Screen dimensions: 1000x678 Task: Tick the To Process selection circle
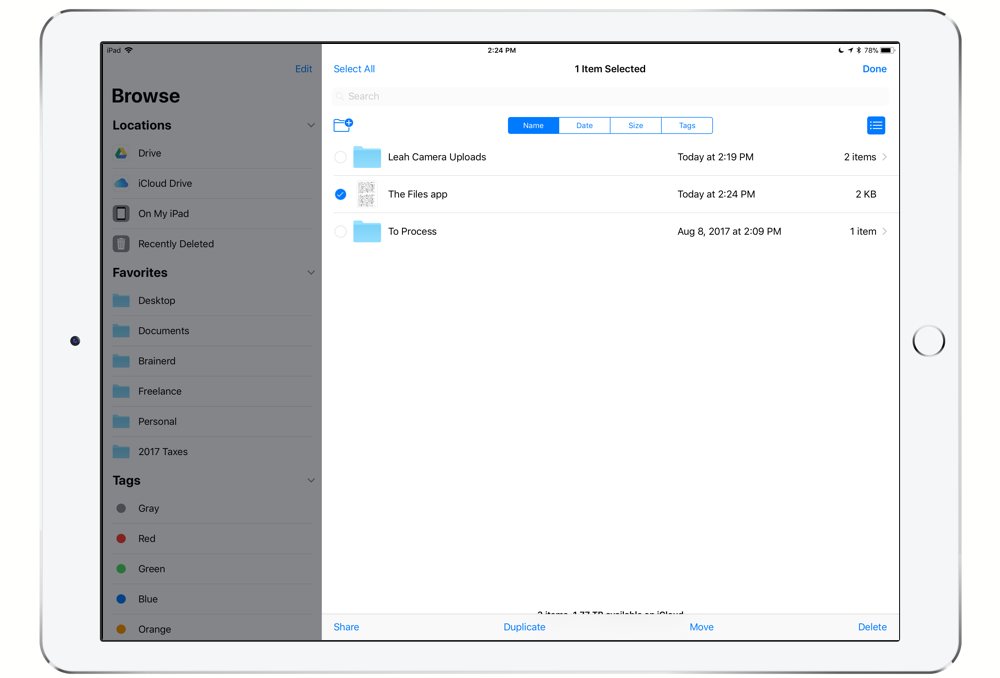pos(341,232)
